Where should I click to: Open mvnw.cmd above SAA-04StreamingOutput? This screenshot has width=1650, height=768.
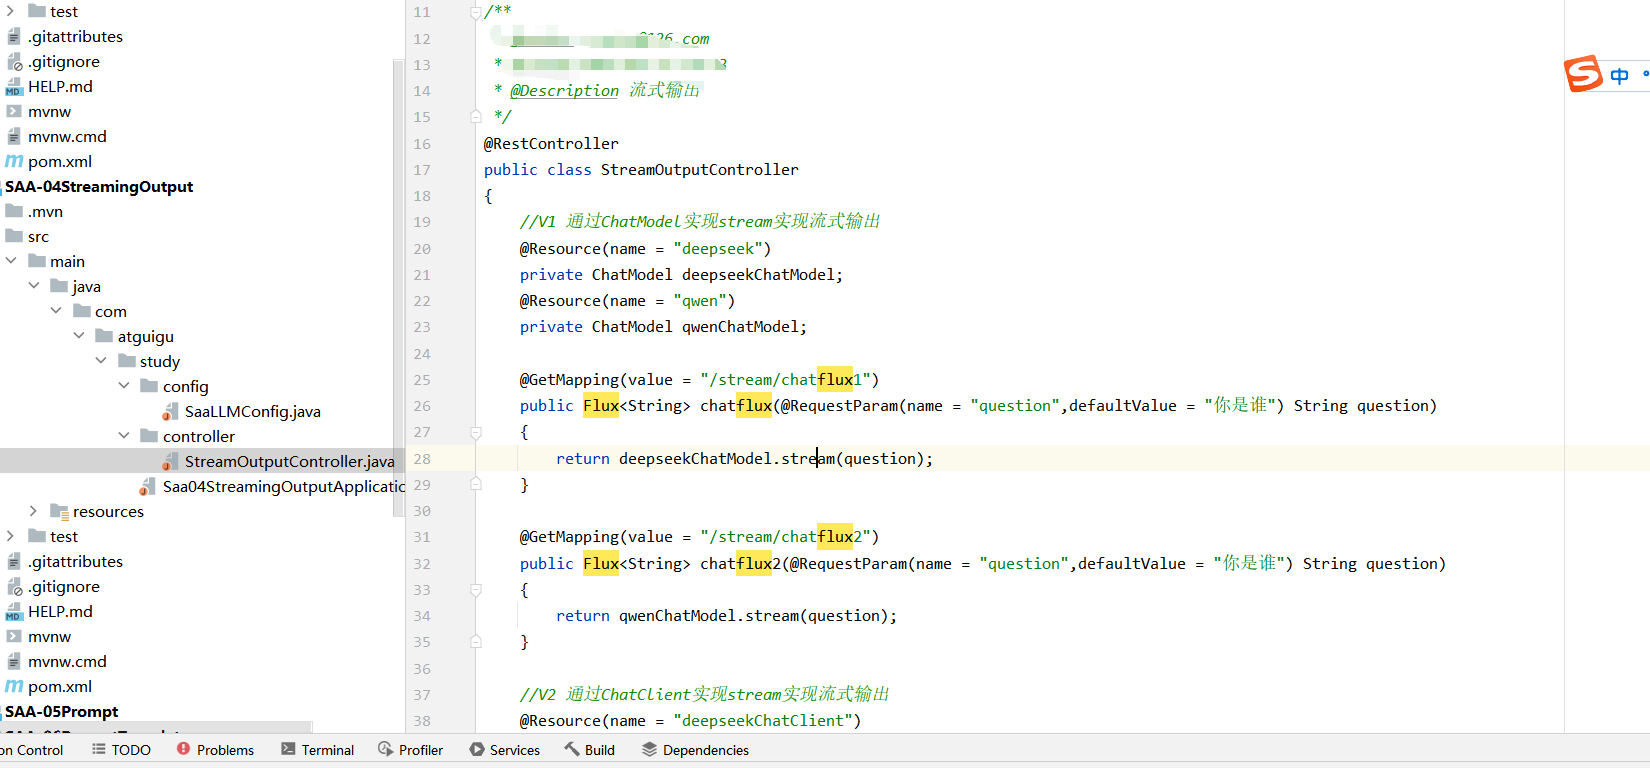click(x=67, y=136)
